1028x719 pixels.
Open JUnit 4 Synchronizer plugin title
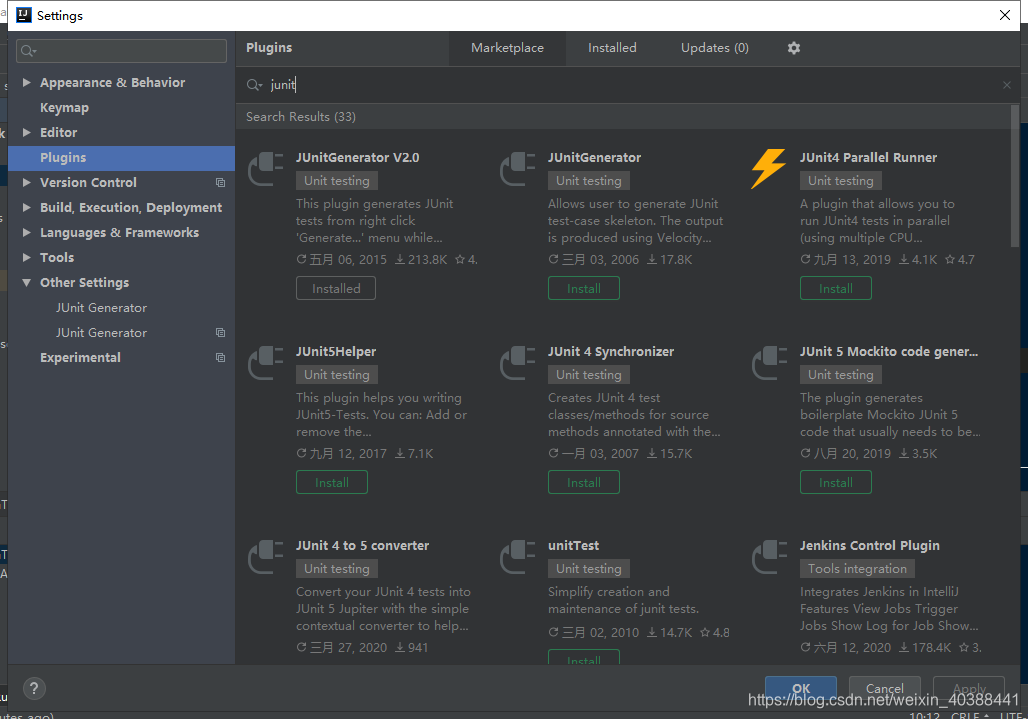point(610,351)
